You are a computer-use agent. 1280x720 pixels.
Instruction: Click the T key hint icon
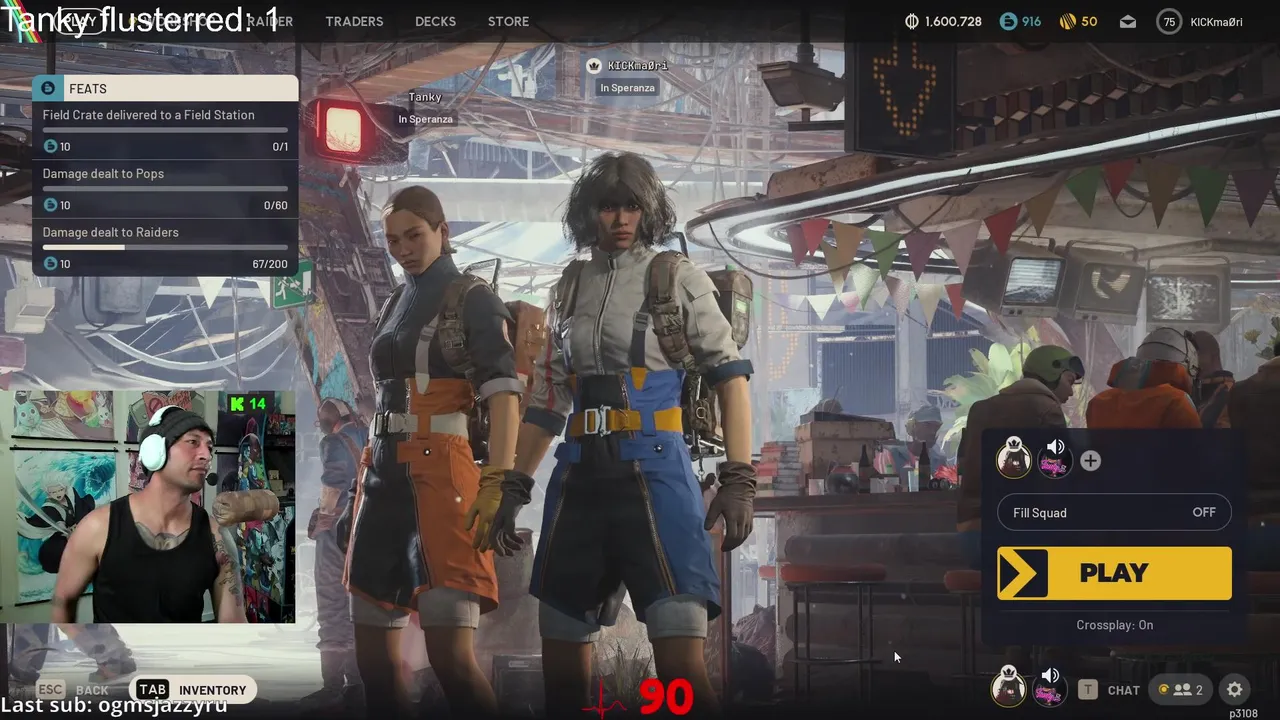[x=1088, y=690]
